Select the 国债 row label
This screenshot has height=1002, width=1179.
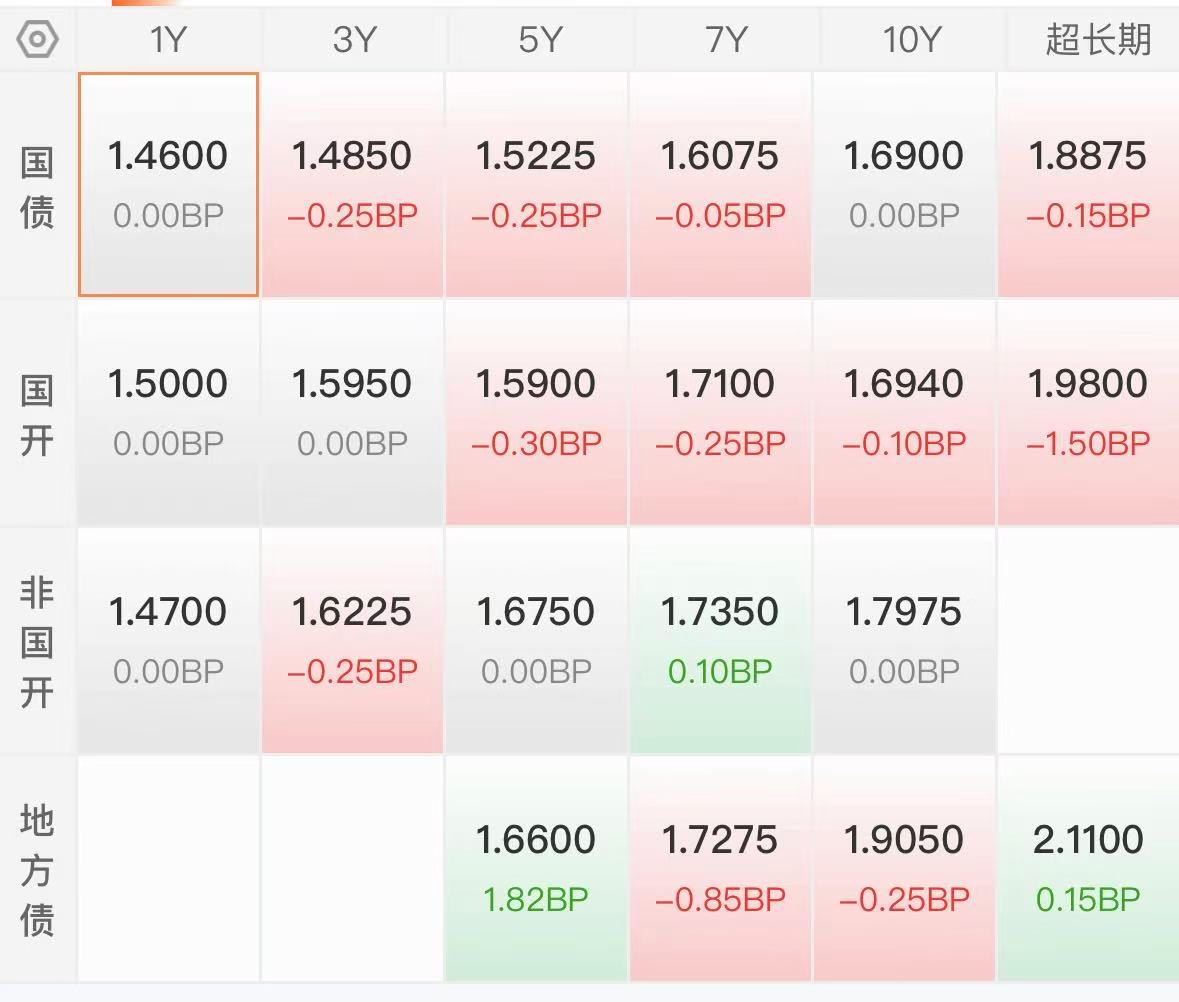tap(37, 187)
